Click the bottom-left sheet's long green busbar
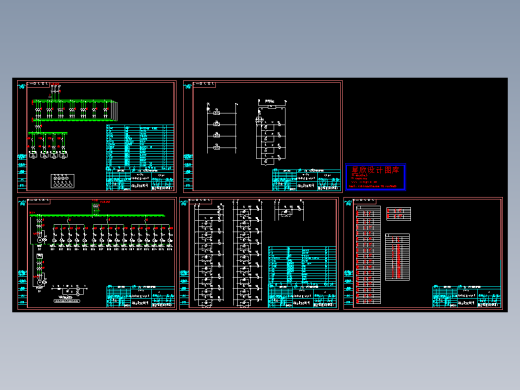This screenshot has width=520, height=390. [x=97, y=216]
